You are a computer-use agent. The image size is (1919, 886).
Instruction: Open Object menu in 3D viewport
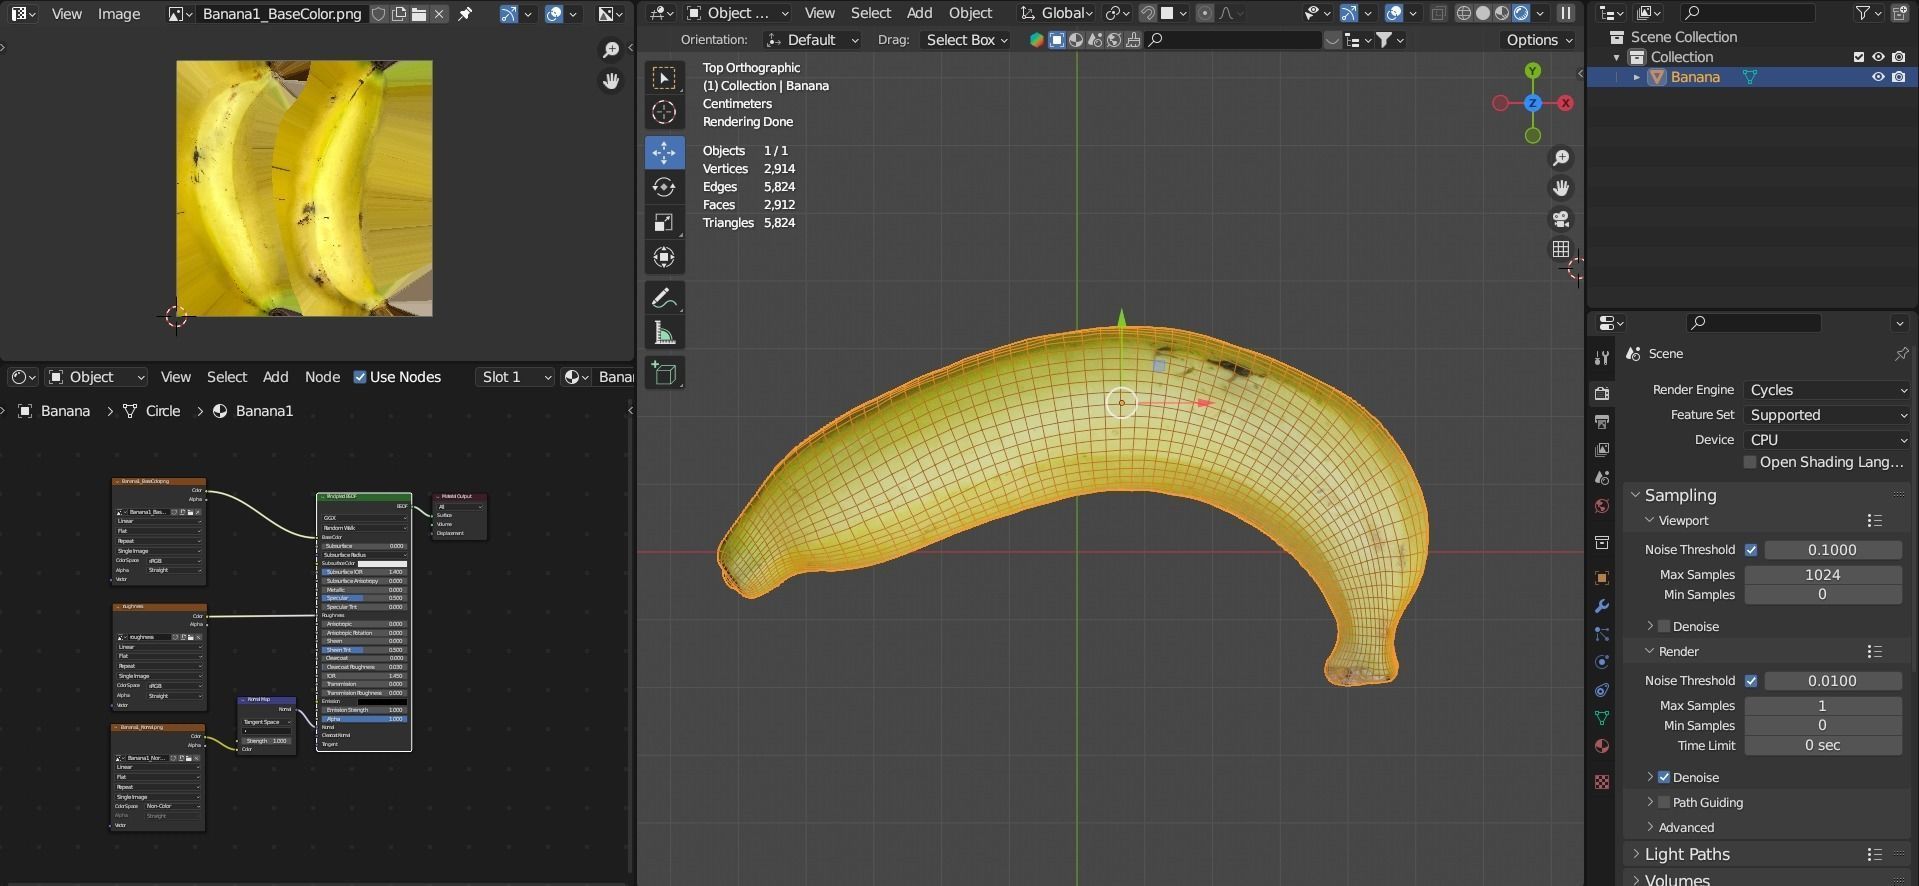[x=970, y=13]
